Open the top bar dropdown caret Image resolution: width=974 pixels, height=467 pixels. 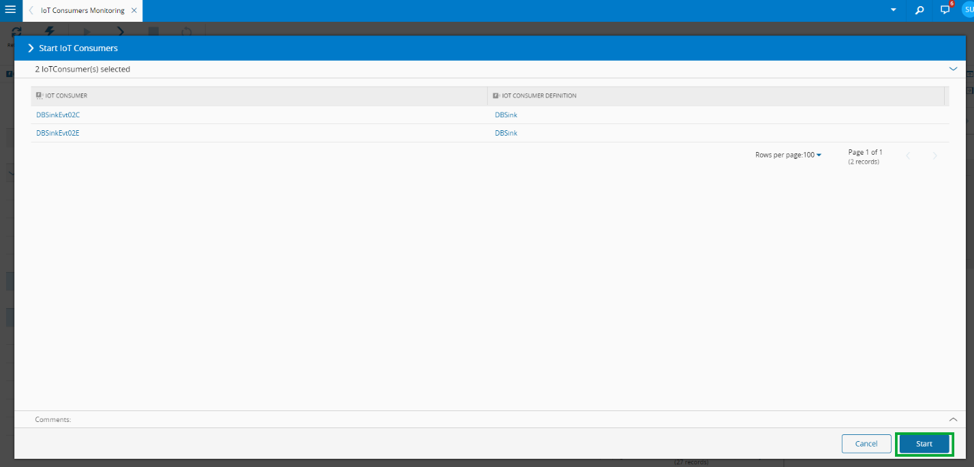(x=893, y=11)
